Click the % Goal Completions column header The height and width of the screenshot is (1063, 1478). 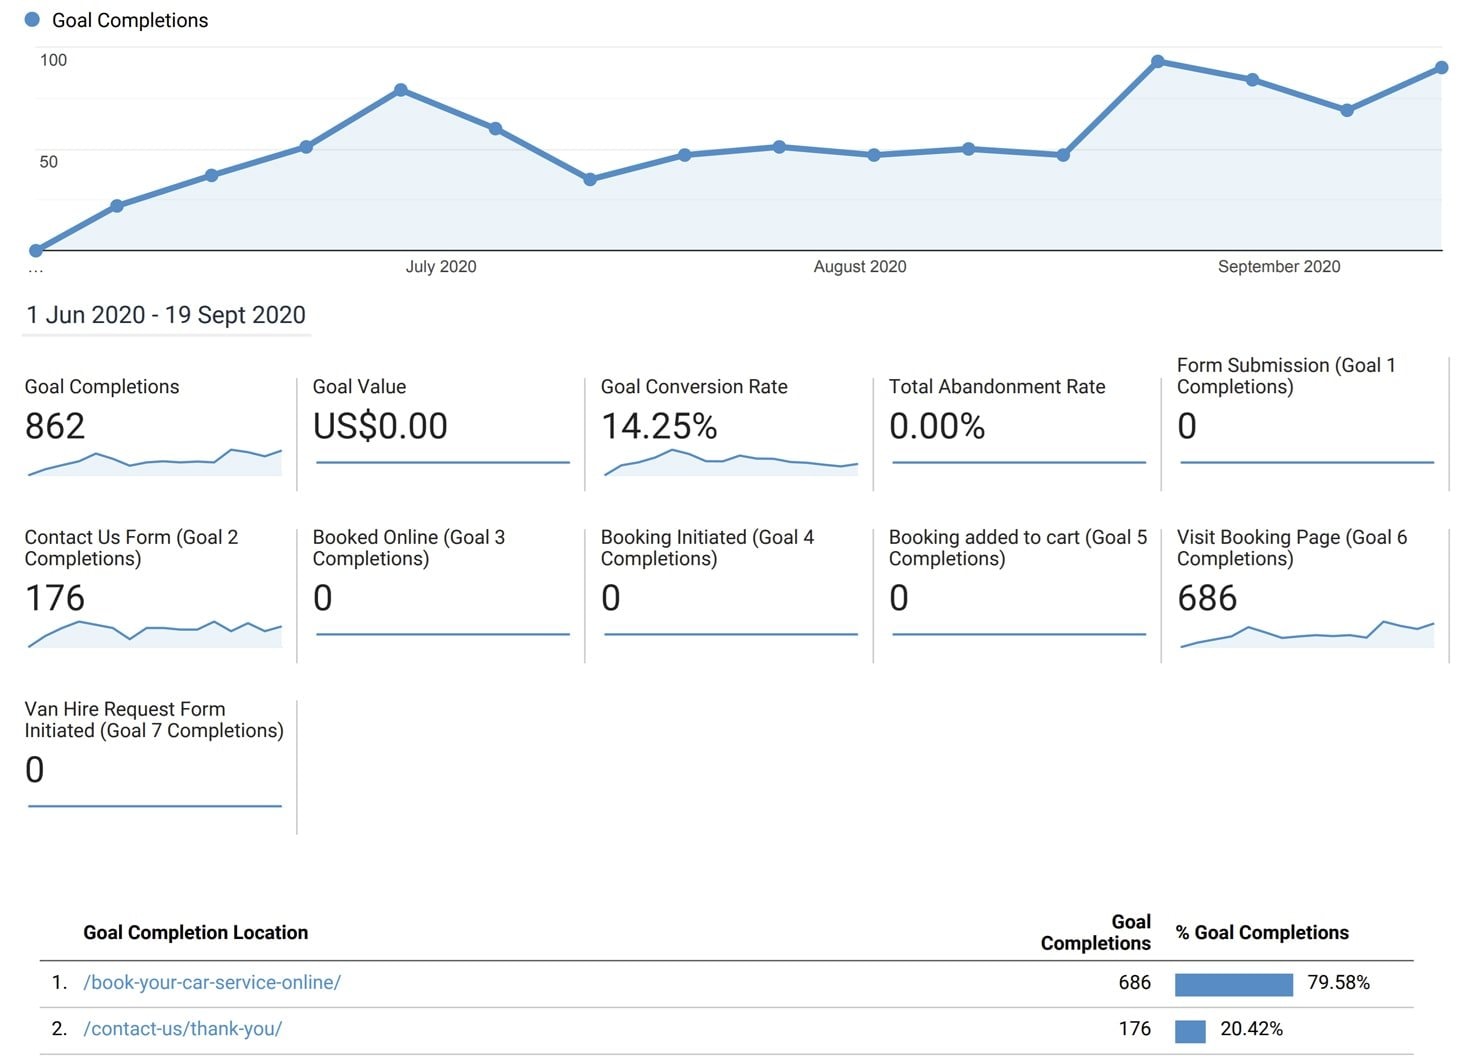(1262, 932)
